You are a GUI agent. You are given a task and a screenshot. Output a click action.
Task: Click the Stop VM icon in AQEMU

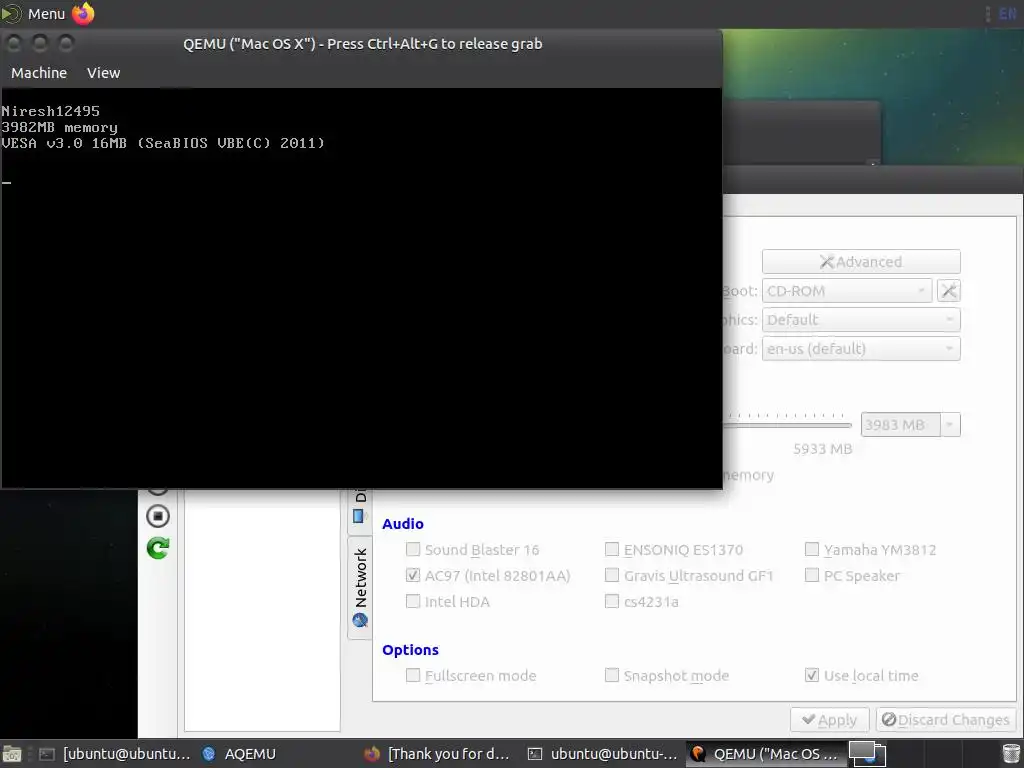pos(157,516)
